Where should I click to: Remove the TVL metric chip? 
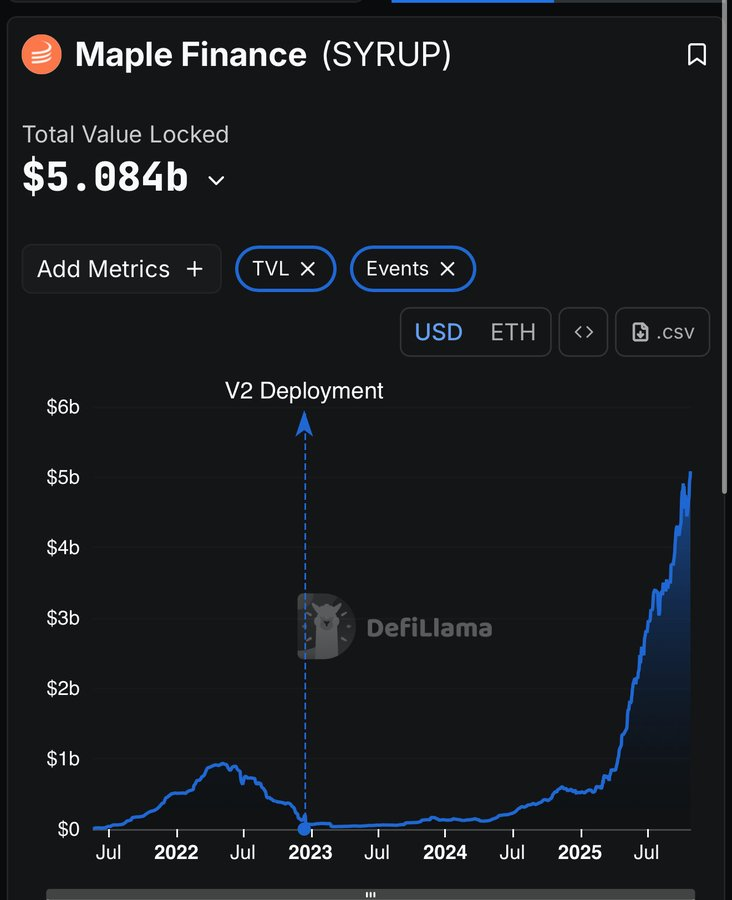(x=308, y=269)
